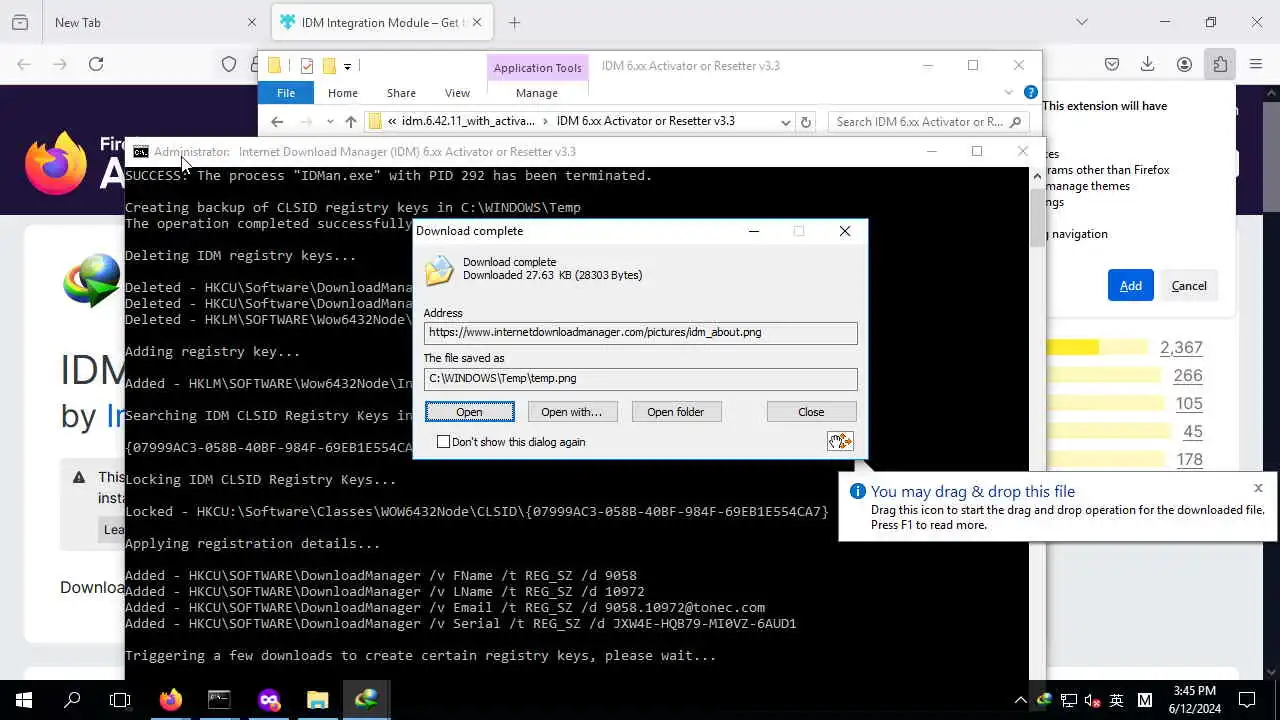Refresh the Explorer address bar

pos(806,122)
